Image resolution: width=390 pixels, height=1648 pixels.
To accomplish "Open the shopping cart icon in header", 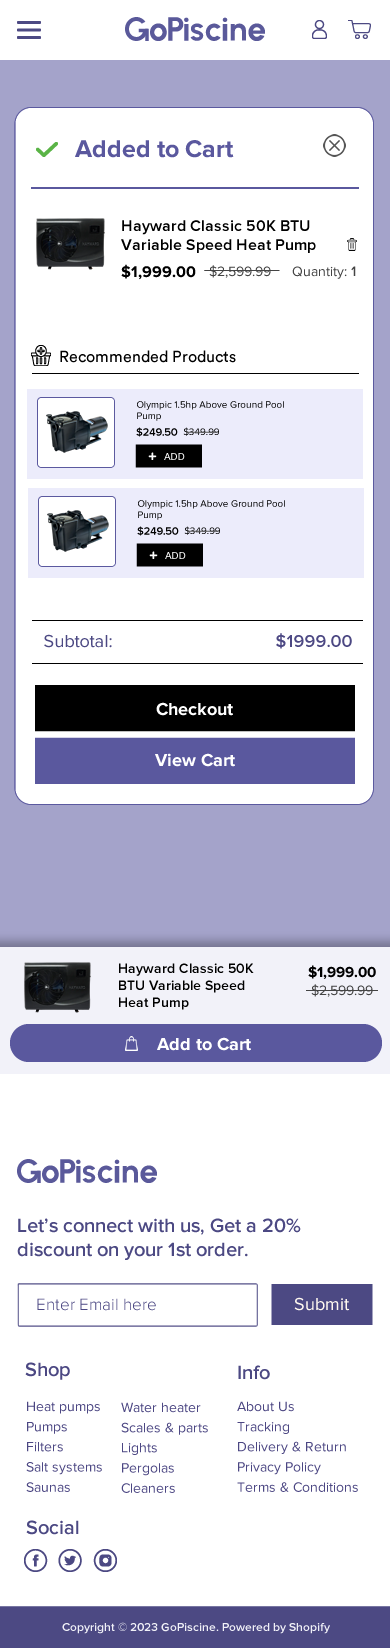I will click(x=359, y=30).
